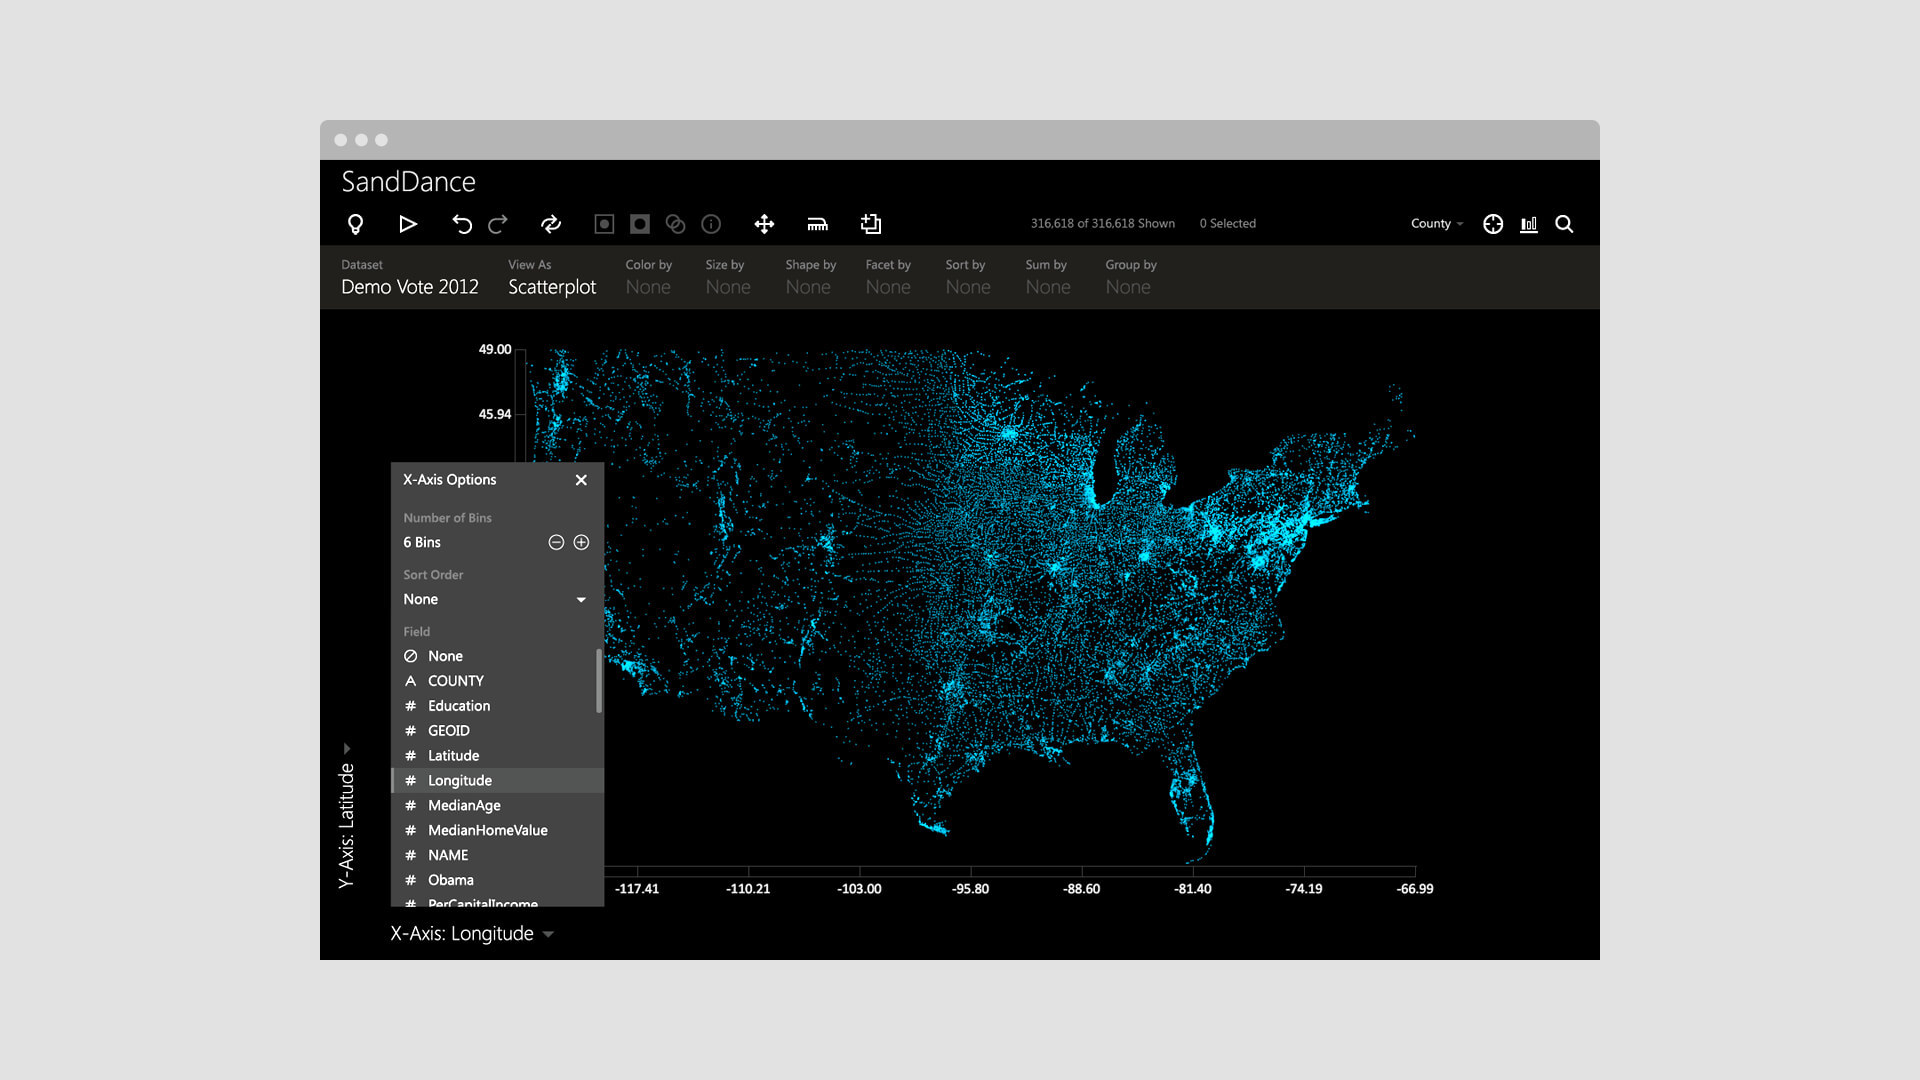Select the four-arrow move tool
This screenshot has width=1920, height=1080.
coord(764,224)
